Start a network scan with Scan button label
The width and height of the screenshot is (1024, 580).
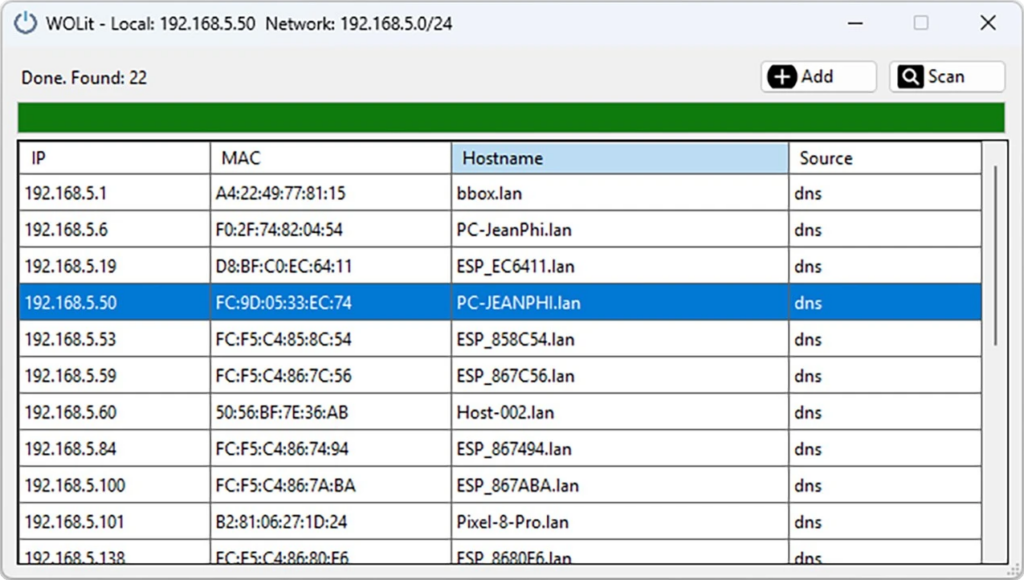(946, 76)
